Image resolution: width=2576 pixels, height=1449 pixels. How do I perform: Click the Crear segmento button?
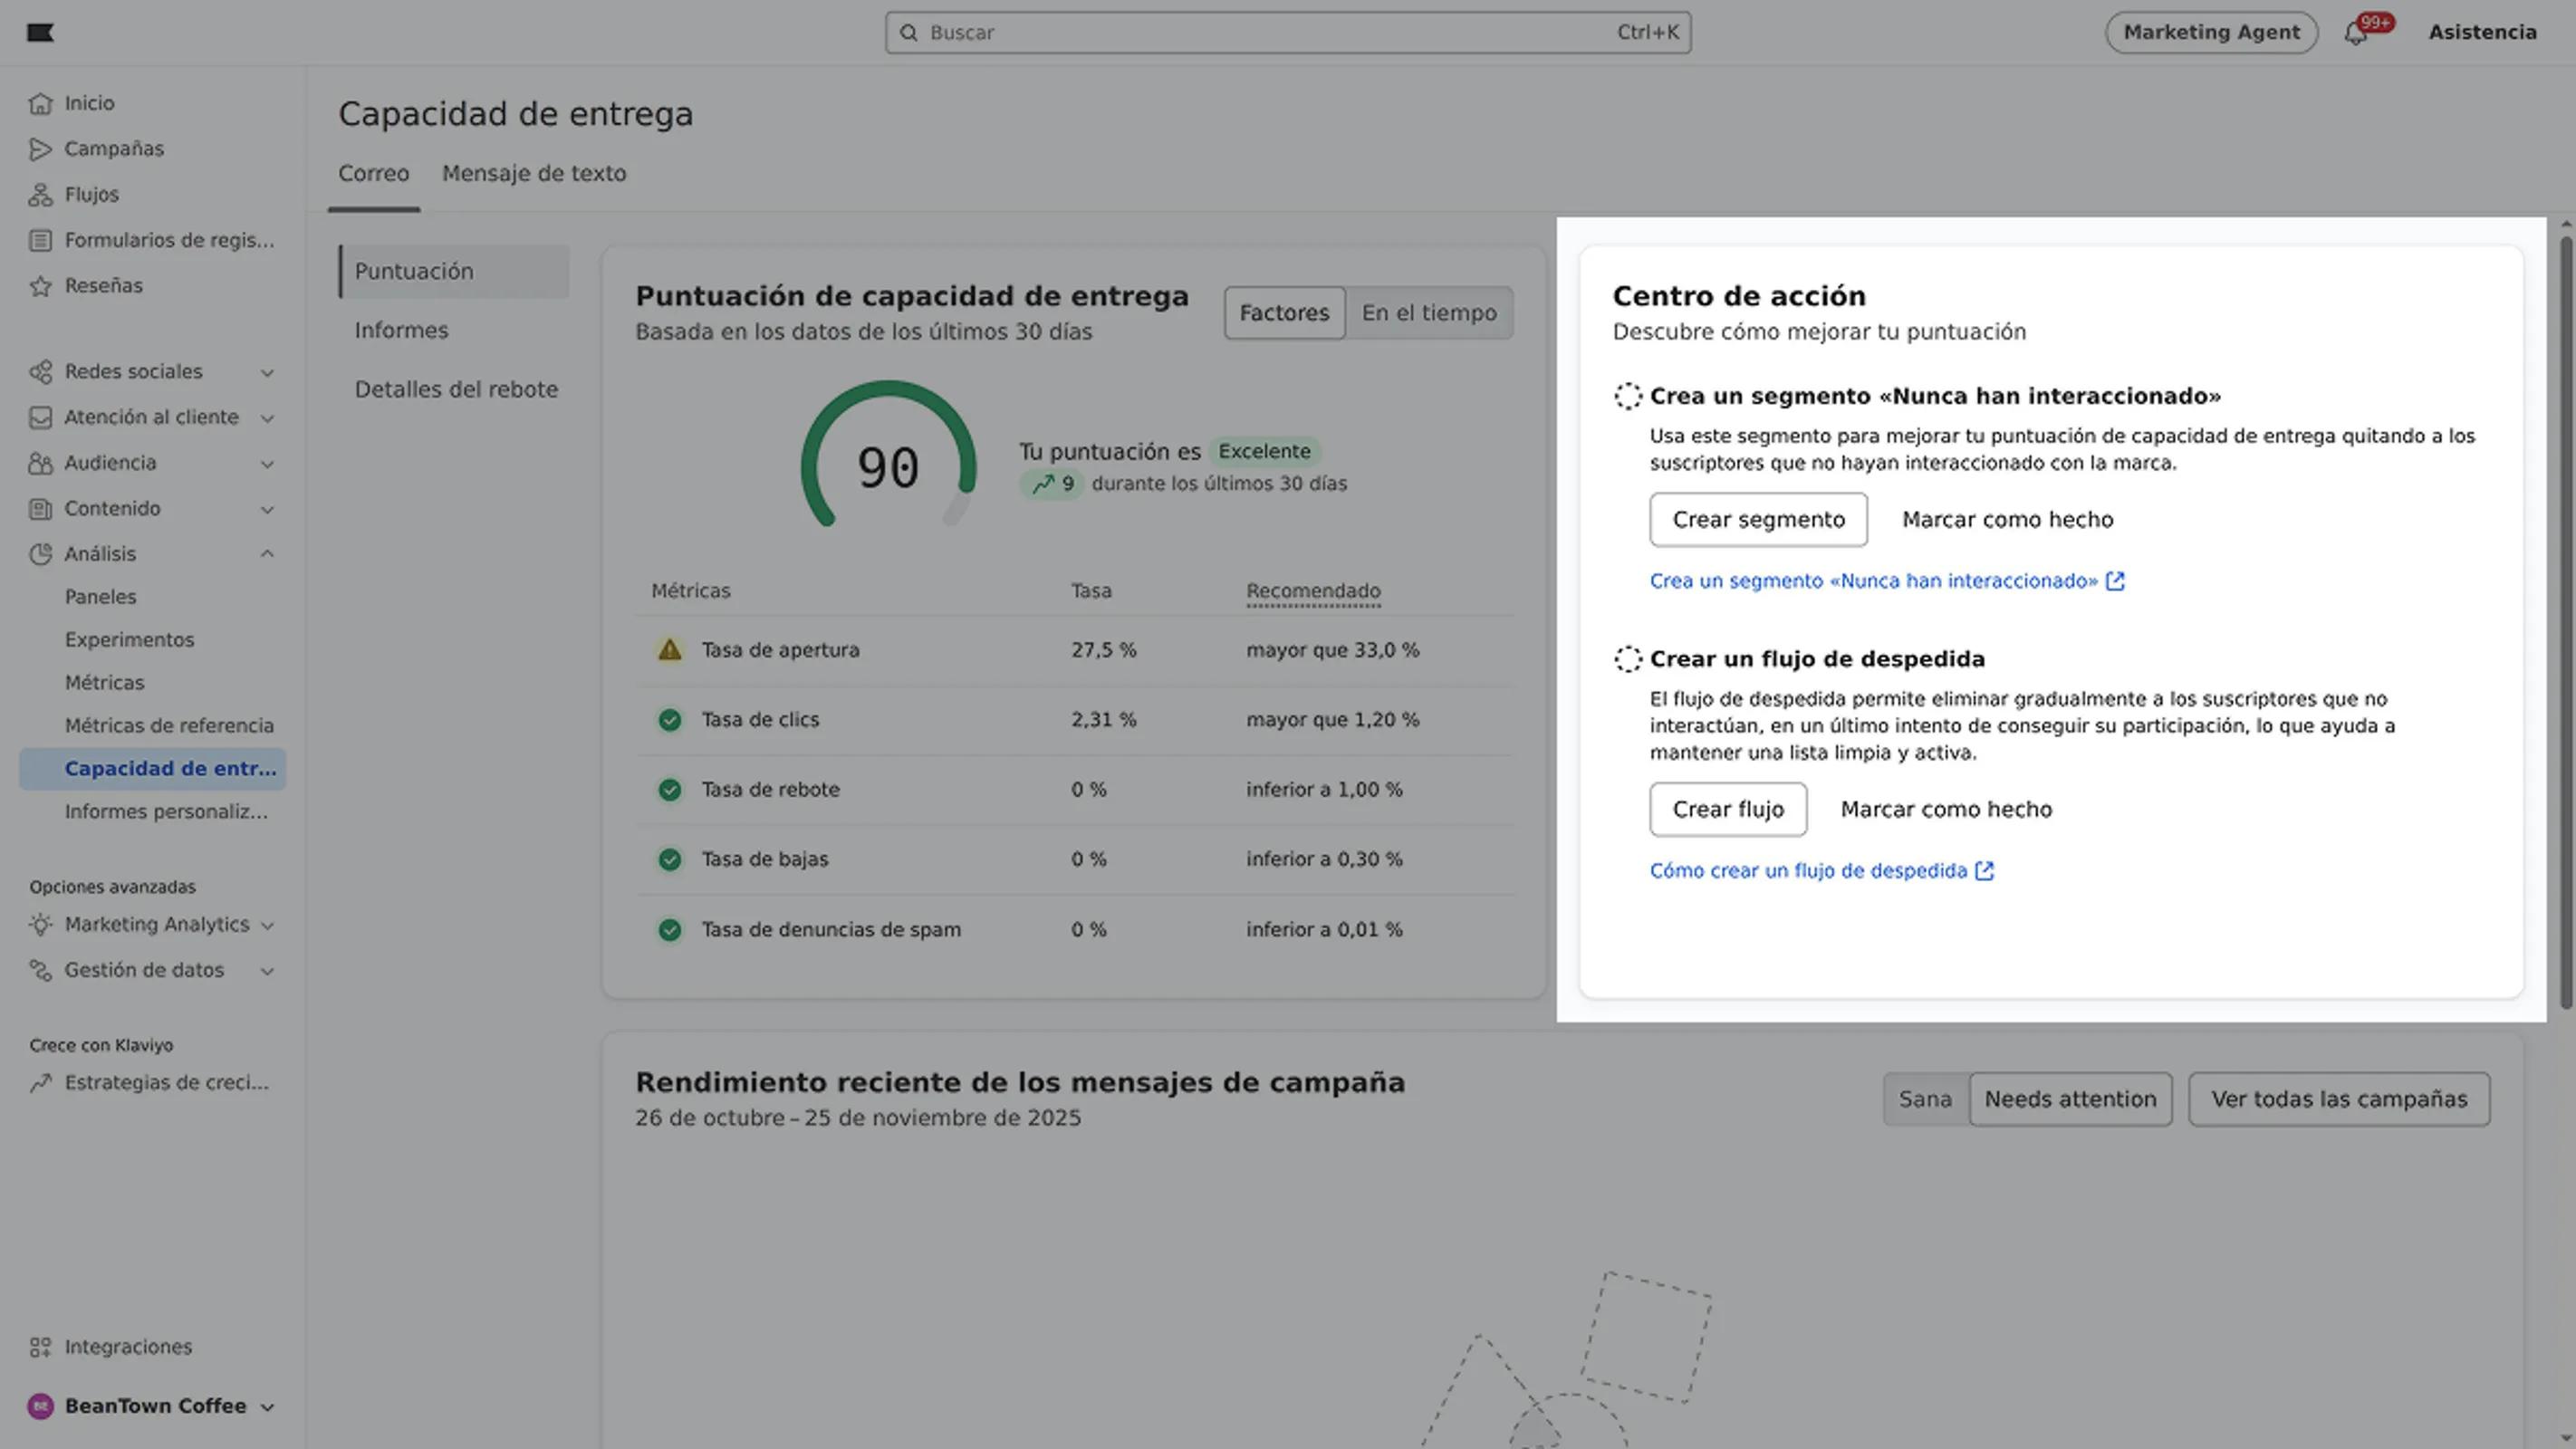(1758, 520)
